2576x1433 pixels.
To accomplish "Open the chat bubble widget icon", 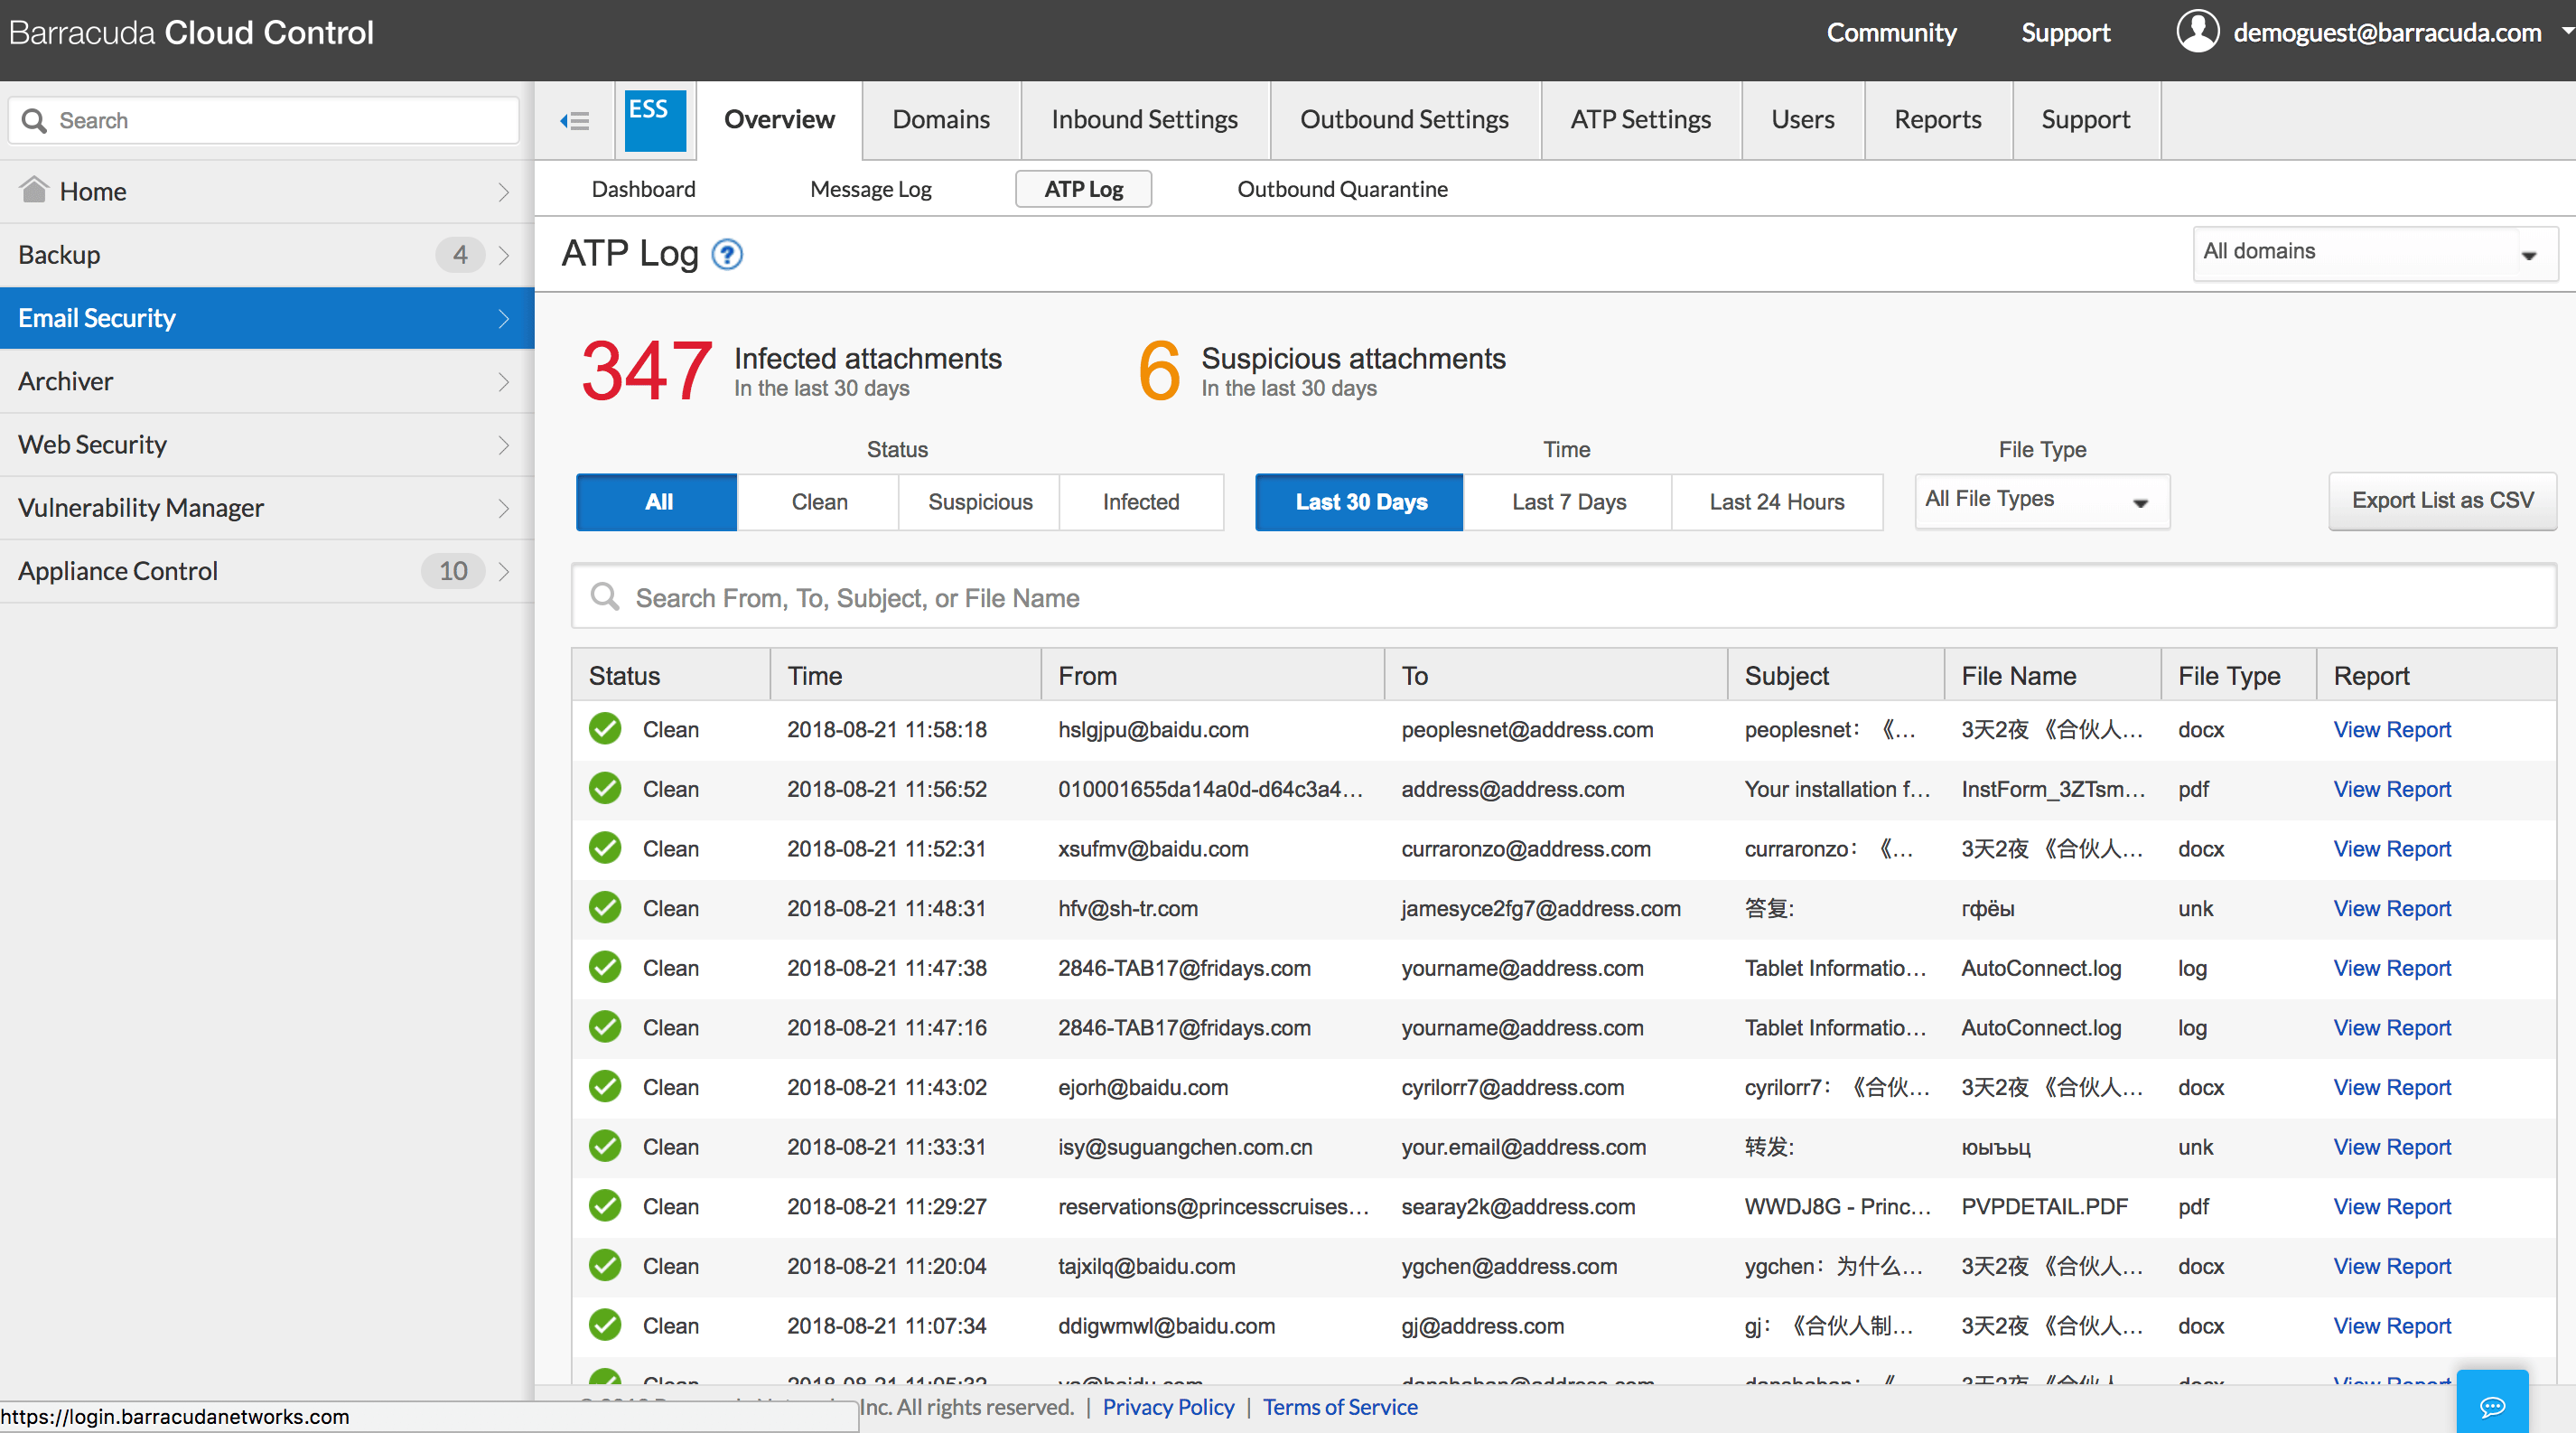I will 2492,1405.
